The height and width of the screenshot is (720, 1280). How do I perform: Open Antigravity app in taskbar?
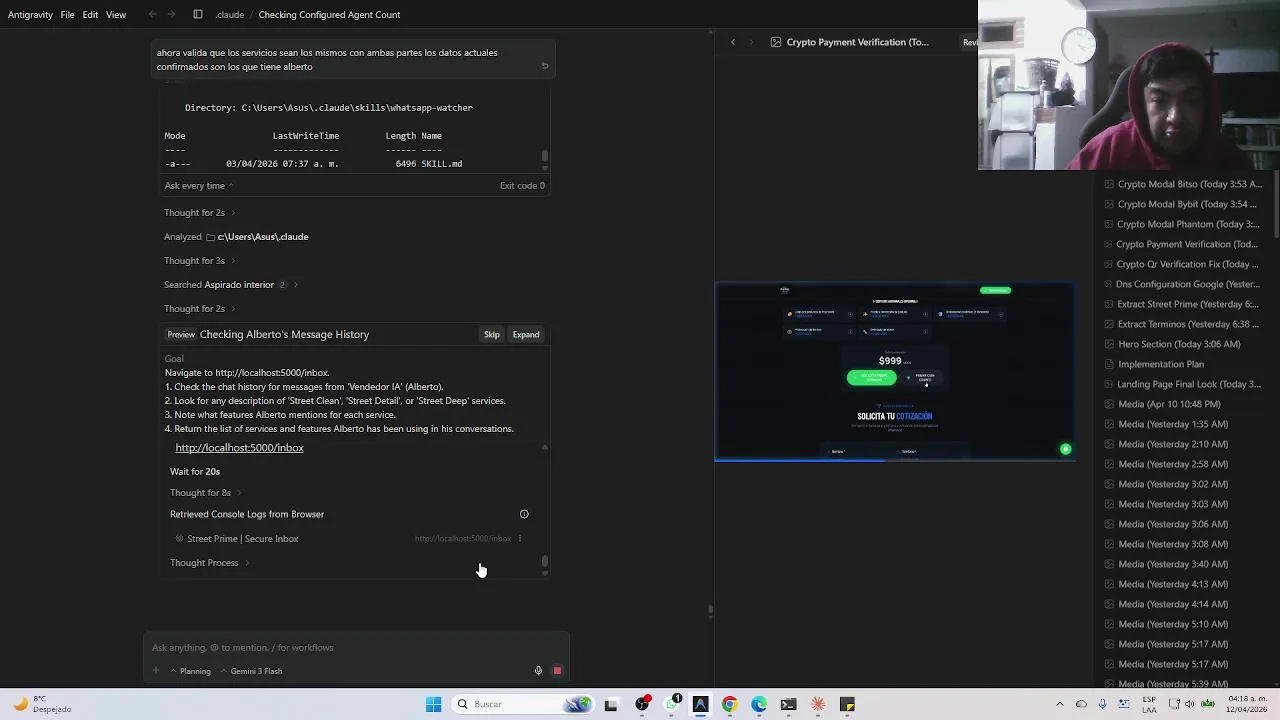tap(700, 704)
